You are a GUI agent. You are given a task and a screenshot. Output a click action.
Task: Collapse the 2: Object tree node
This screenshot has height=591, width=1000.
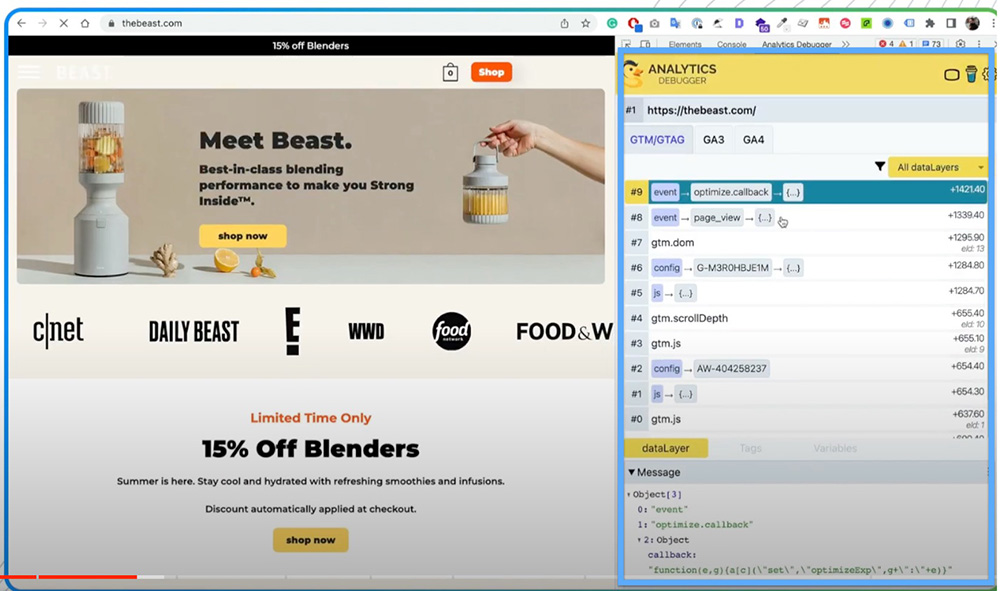[x=640, y=540]
